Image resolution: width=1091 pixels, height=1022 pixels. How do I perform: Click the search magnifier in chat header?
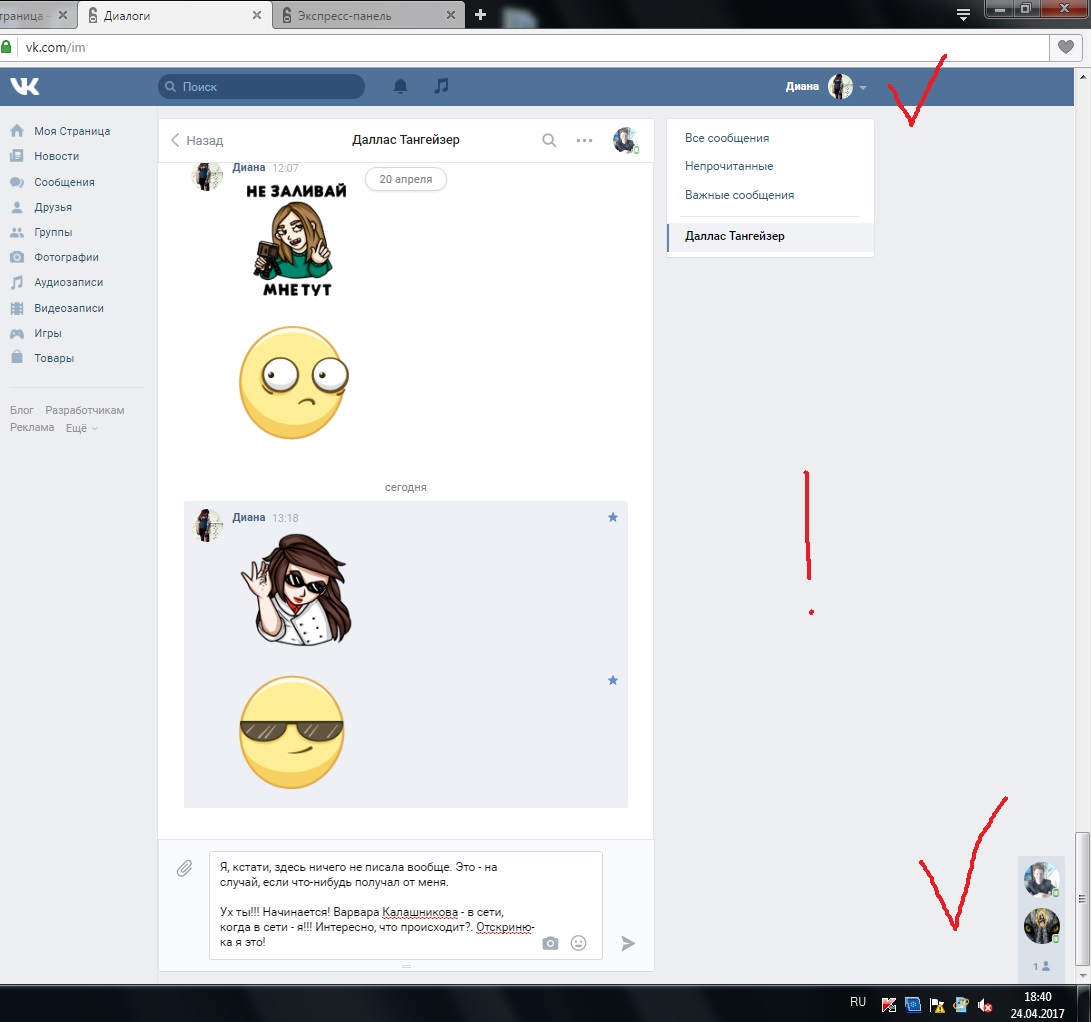pos(549,141)
